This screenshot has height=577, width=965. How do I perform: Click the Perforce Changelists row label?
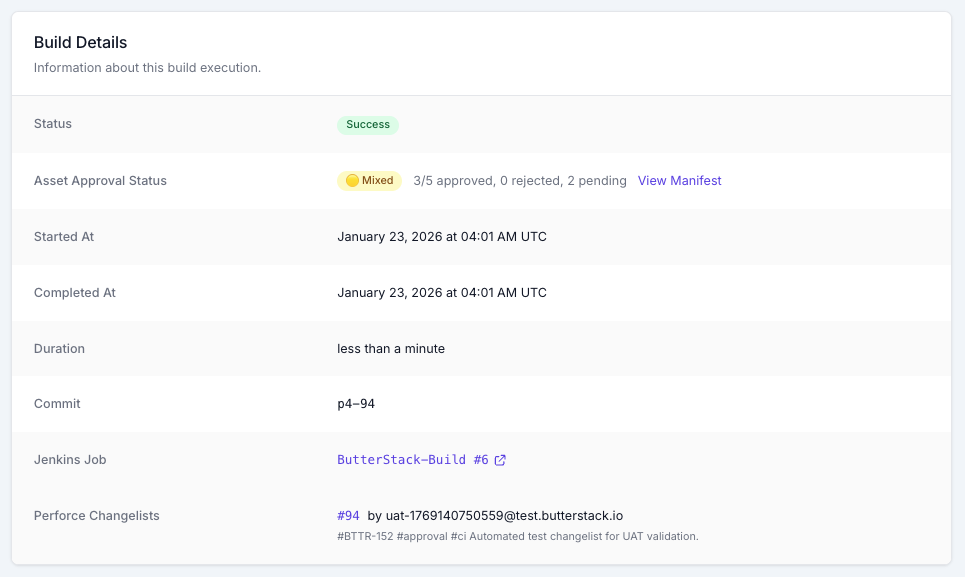(x=97, y=515)
